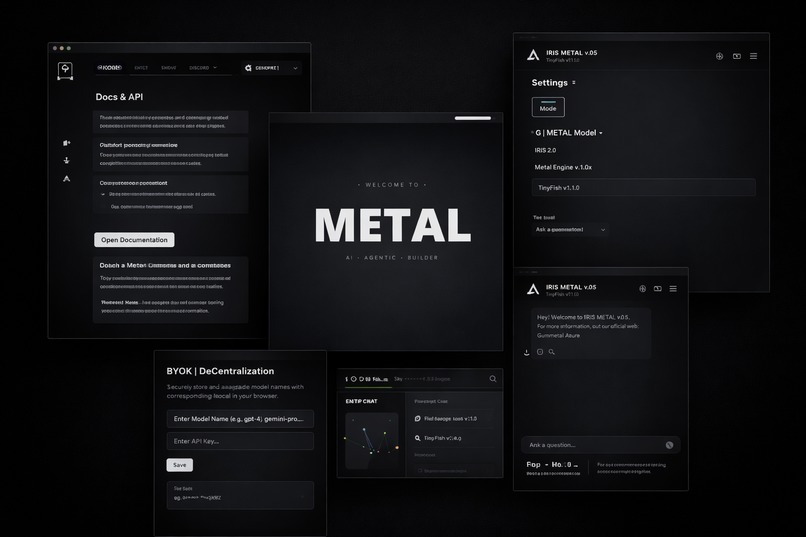The width and height of the screenshot is (806, 537).
Task: Click the 'IRIS METAL v.05' title in Settings window
Action: click(x=572, y=53)
